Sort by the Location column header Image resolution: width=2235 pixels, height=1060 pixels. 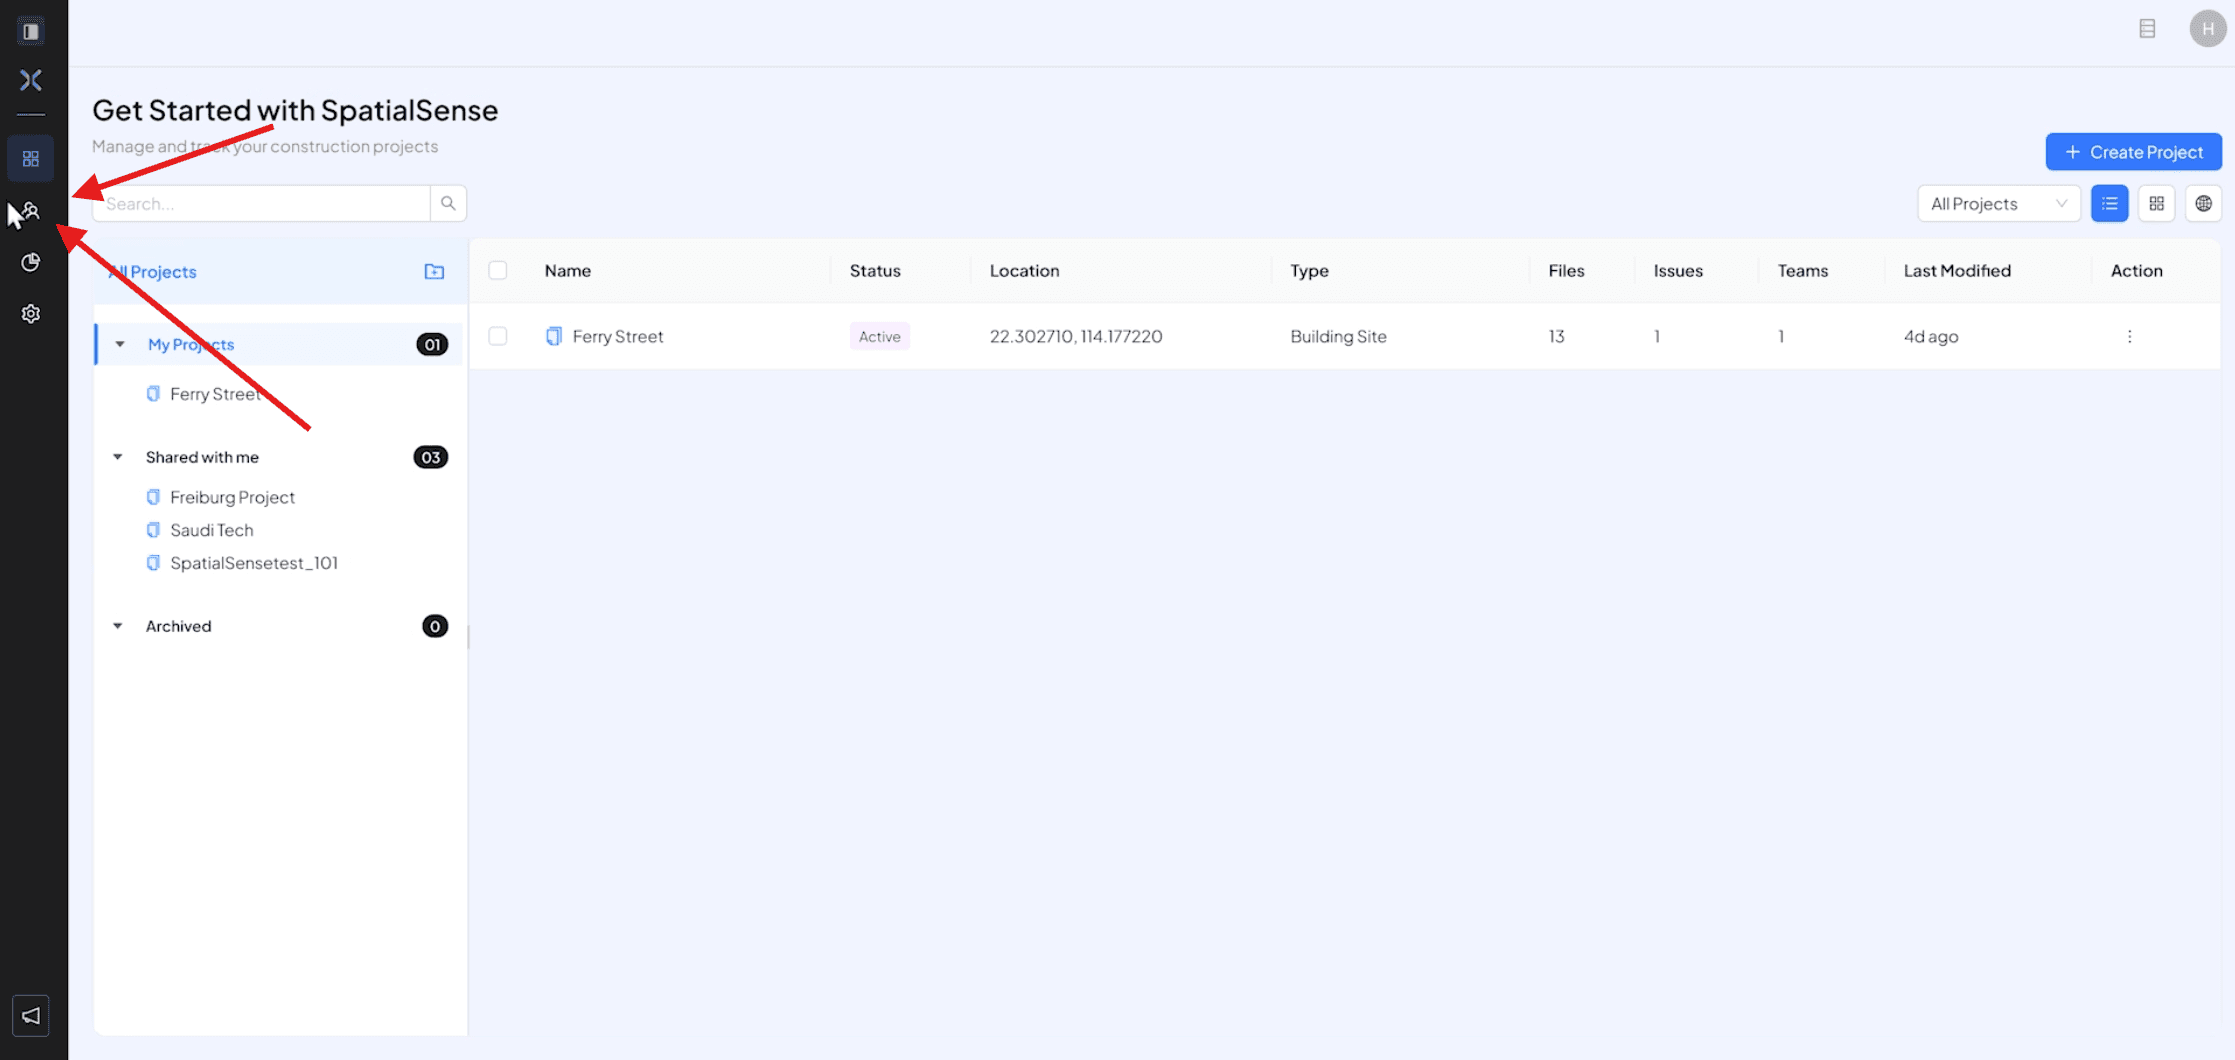point(1024,270)
